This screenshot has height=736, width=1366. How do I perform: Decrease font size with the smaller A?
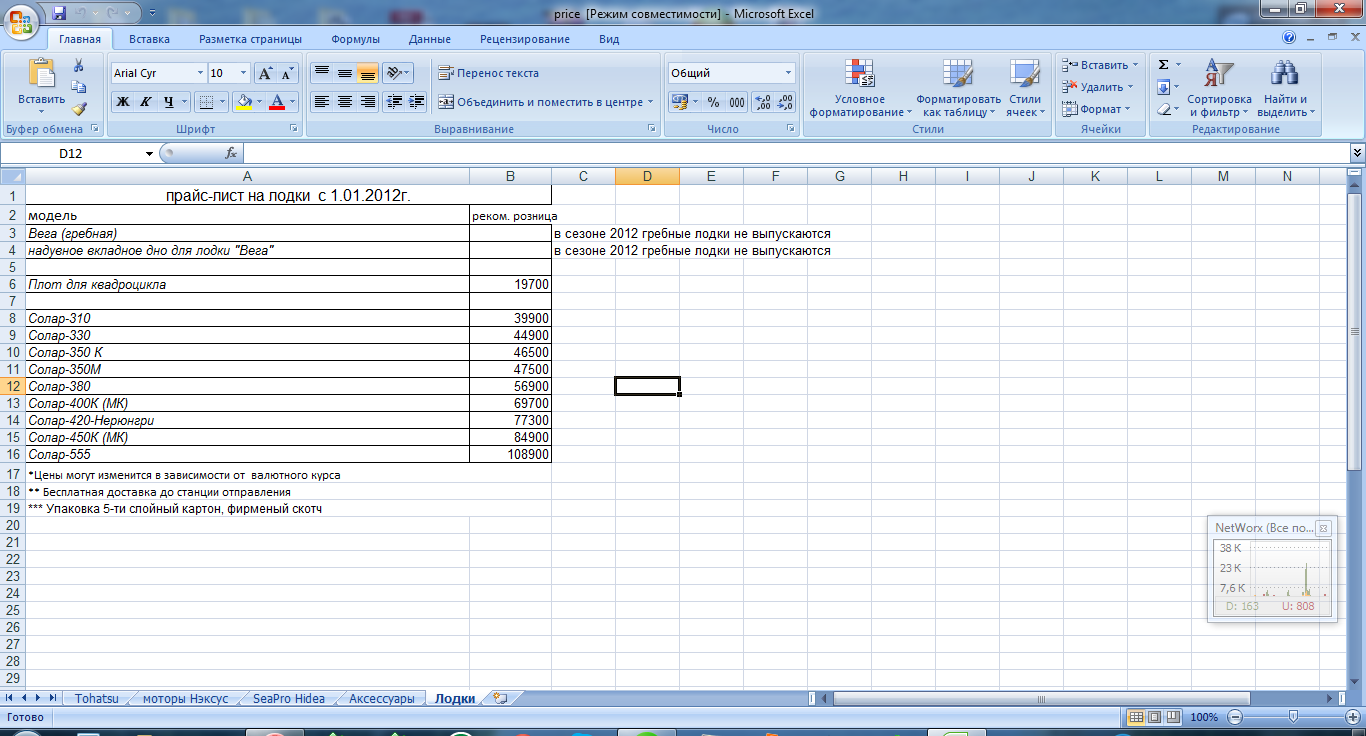pos(287,73)
